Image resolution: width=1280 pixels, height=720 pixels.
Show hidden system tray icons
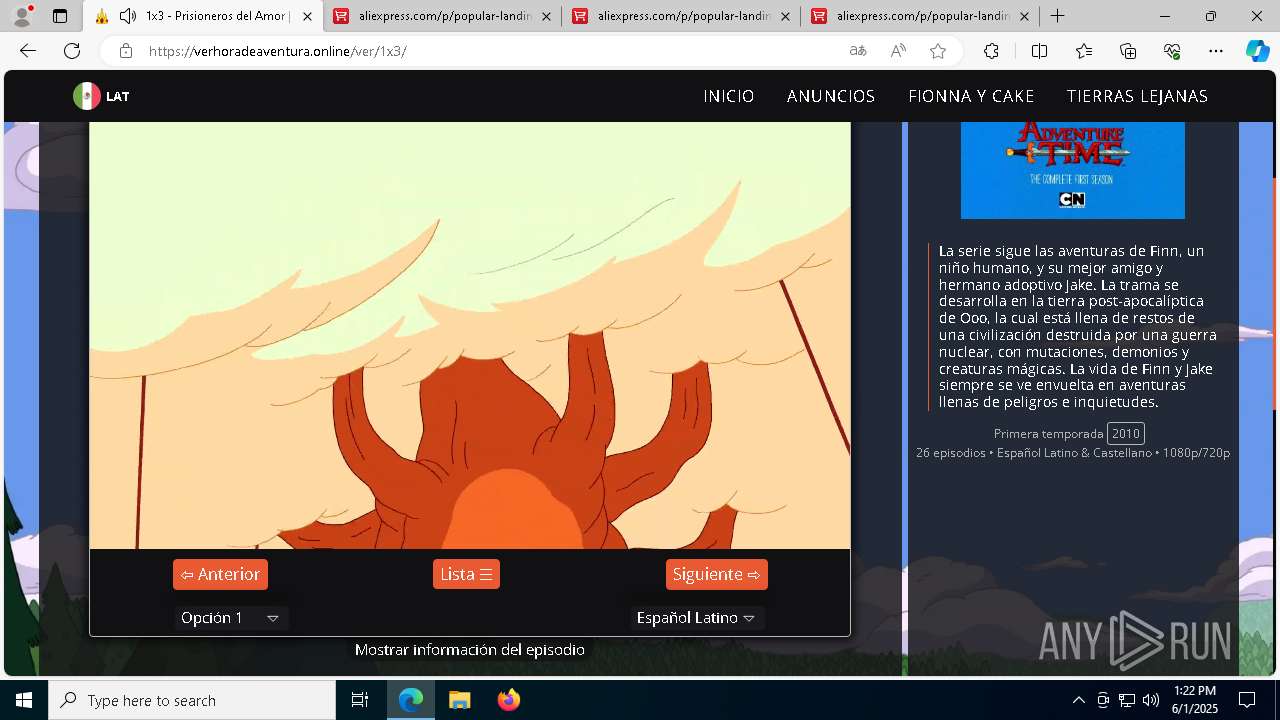[1078, 700]
